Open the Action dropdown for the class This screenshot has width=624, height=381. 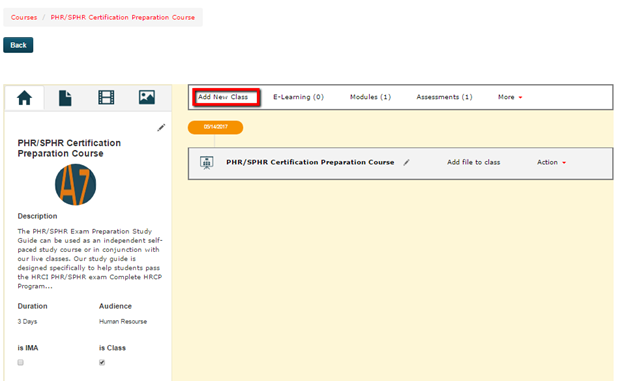[x=551, y=162]
